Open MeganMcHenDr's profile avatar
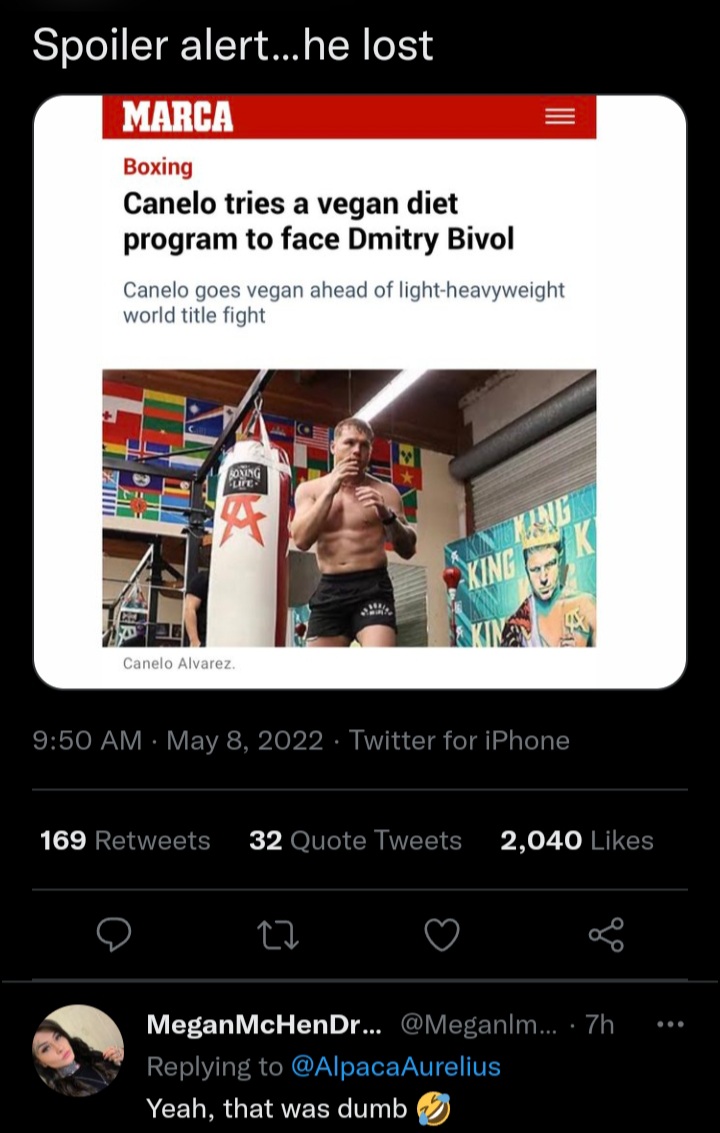Viewport: 720px width, 1133px height. 78,1051
